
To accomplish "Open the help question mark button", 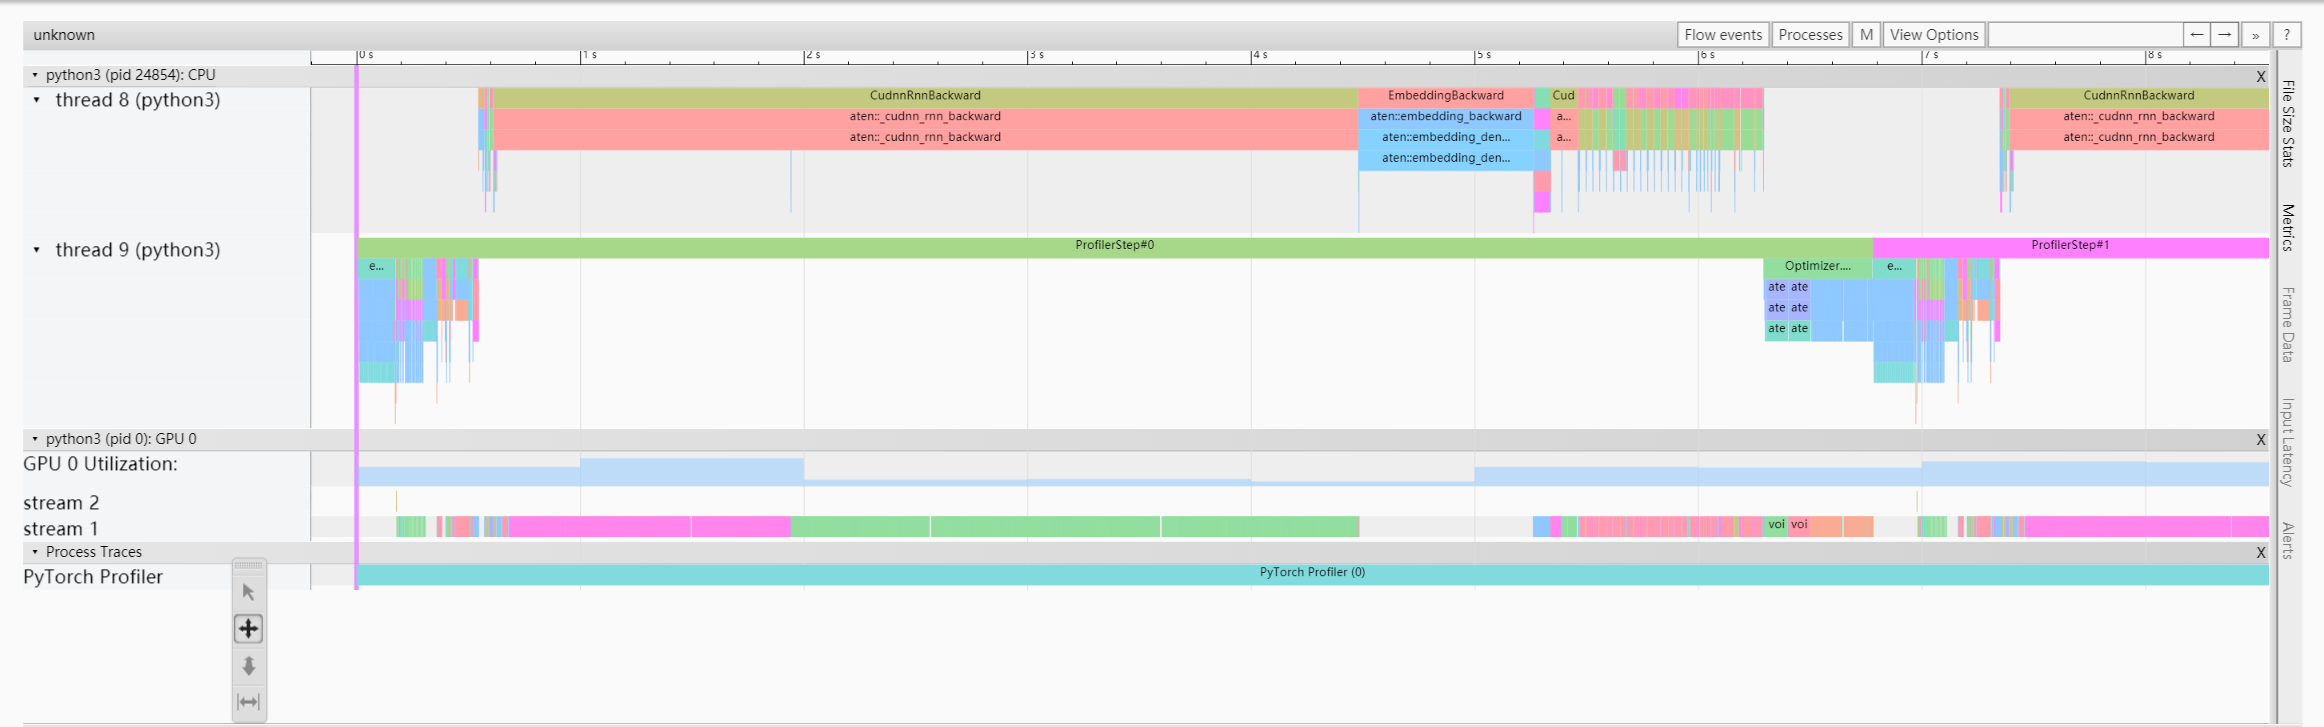I will click(2286, 35).
